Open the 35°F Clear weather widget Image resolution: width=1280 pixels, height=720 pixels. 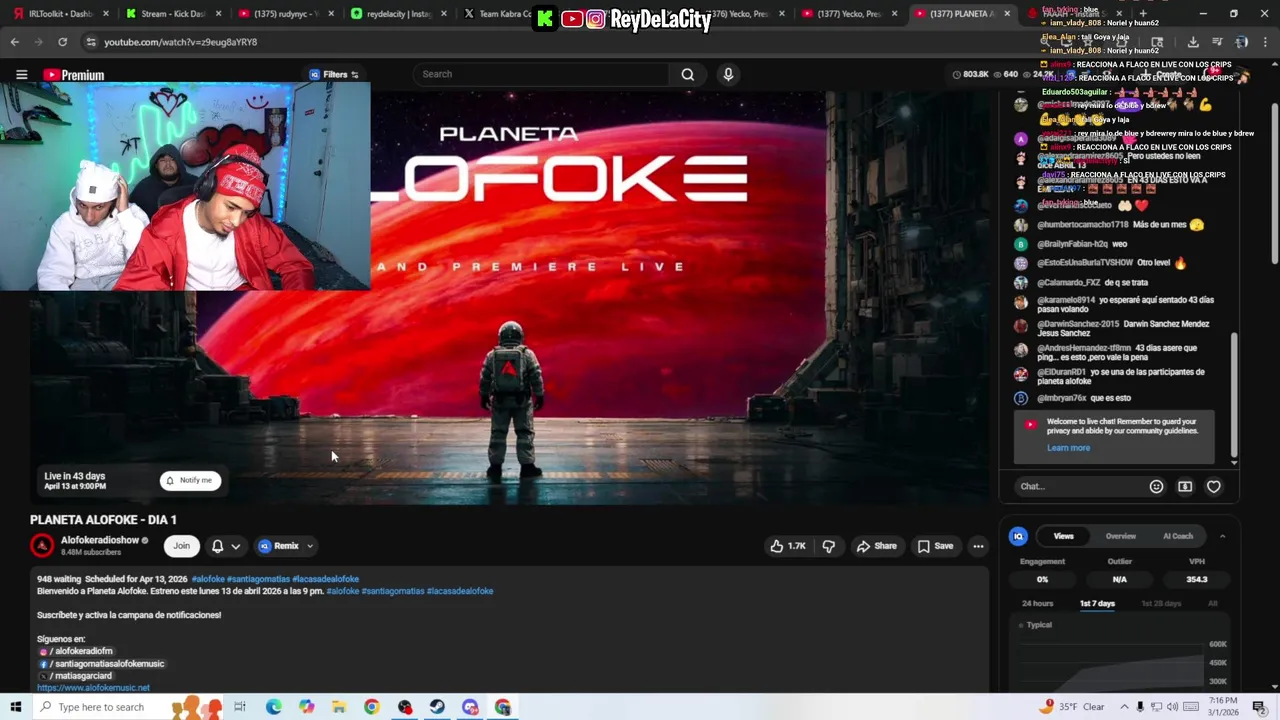[1073, 707]
